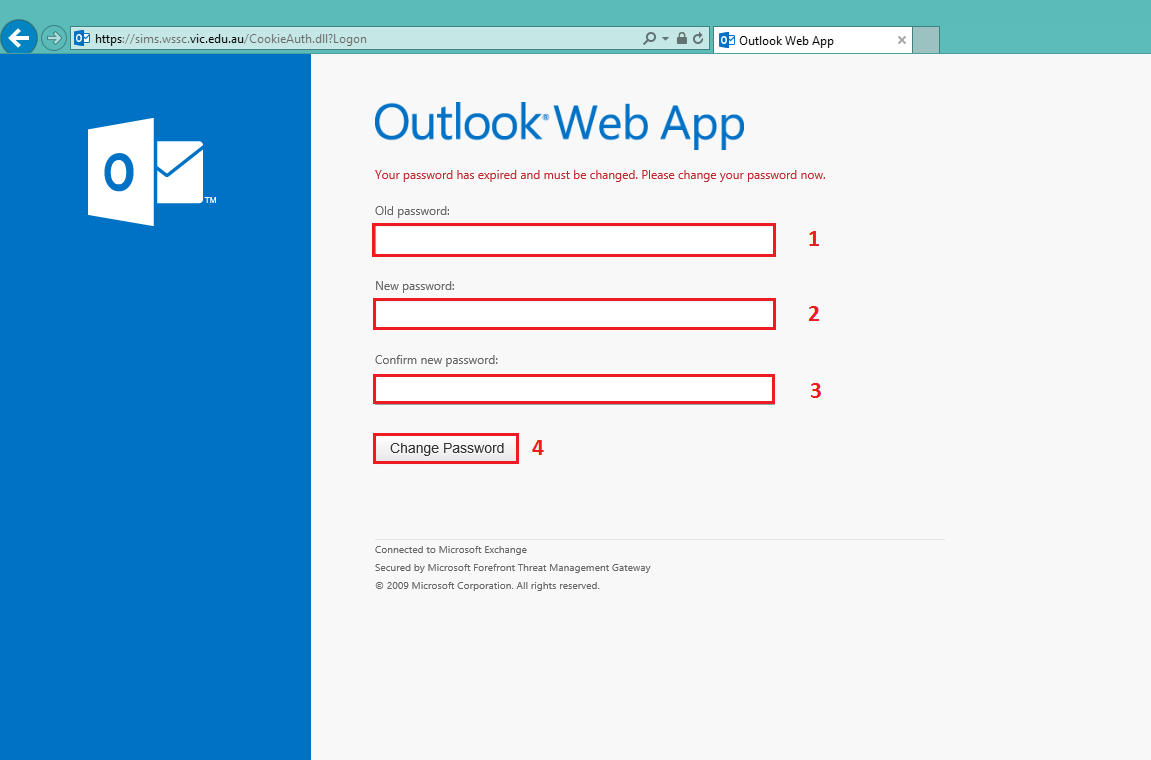
Task: Go back with the browser back arrow
Action: click(18, 37)
